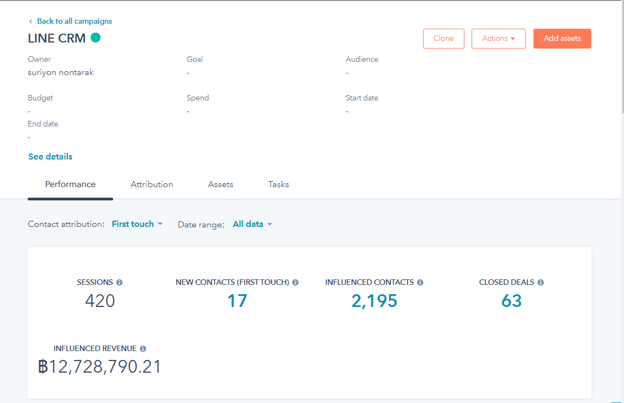Click the closed deals count 63
The image size is (624, 403).
click(511, 301)
